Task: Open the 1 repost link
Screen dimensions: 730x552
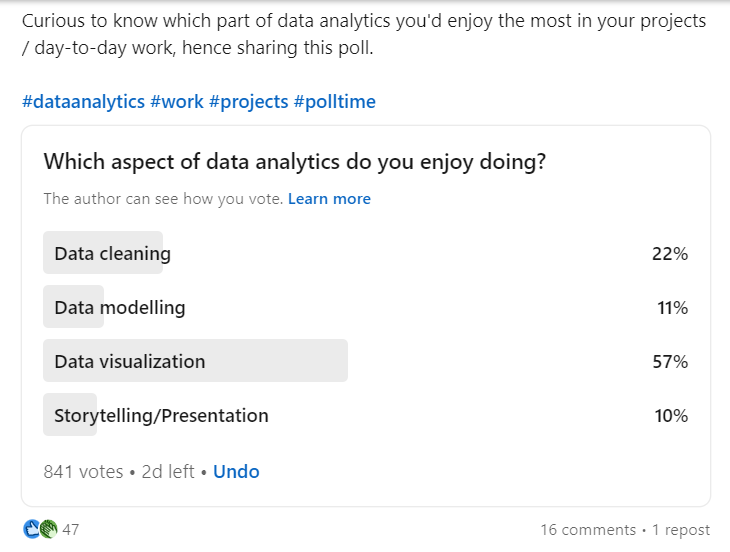Action: pos(681,530)
